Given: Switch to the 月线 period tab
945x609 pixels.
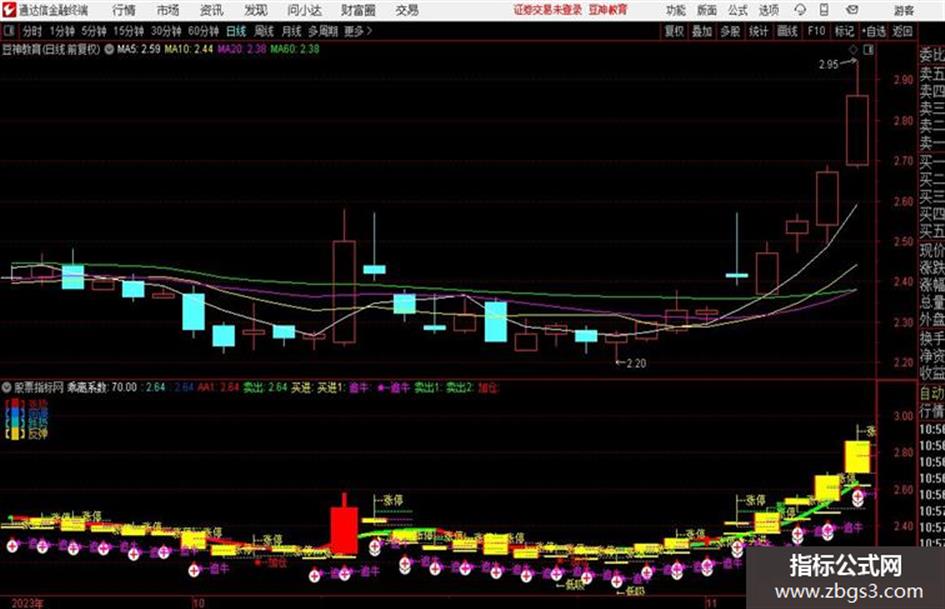Looking at the screenshot, I should [x=292, y=31].
